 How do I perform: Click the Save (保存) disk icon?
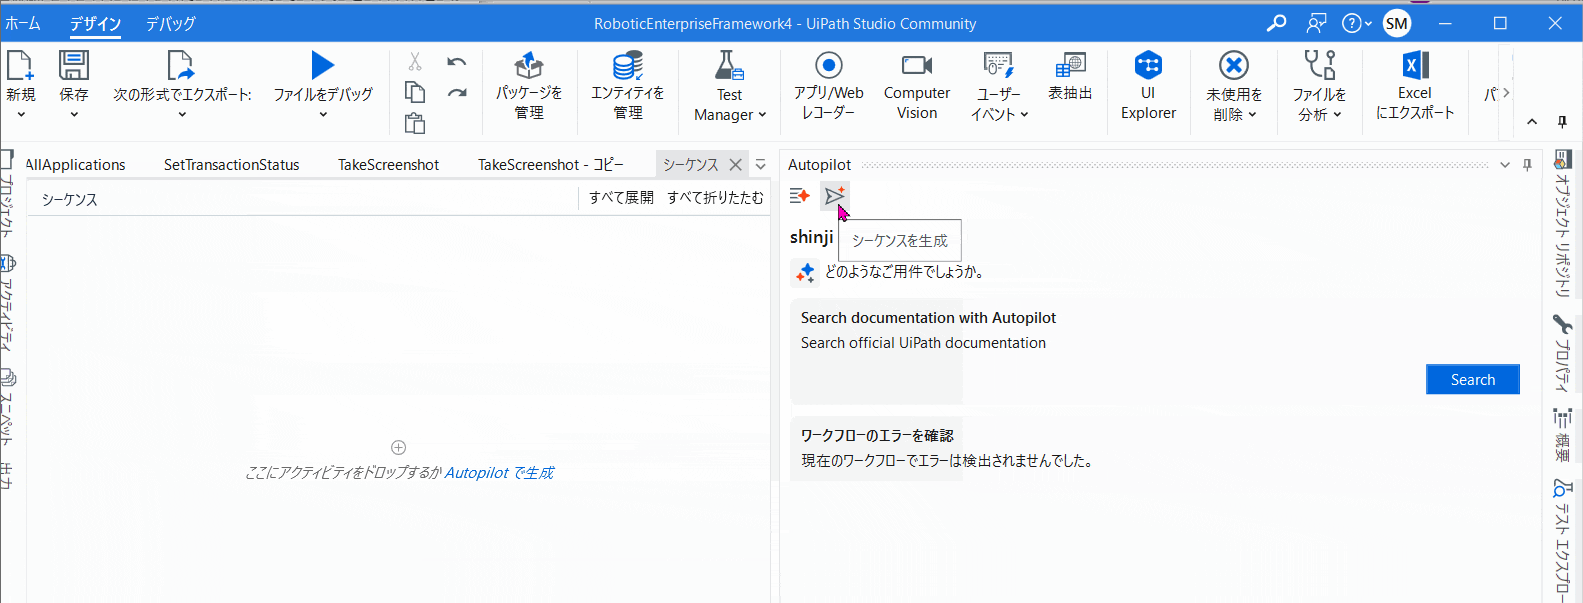pos(73,65)
